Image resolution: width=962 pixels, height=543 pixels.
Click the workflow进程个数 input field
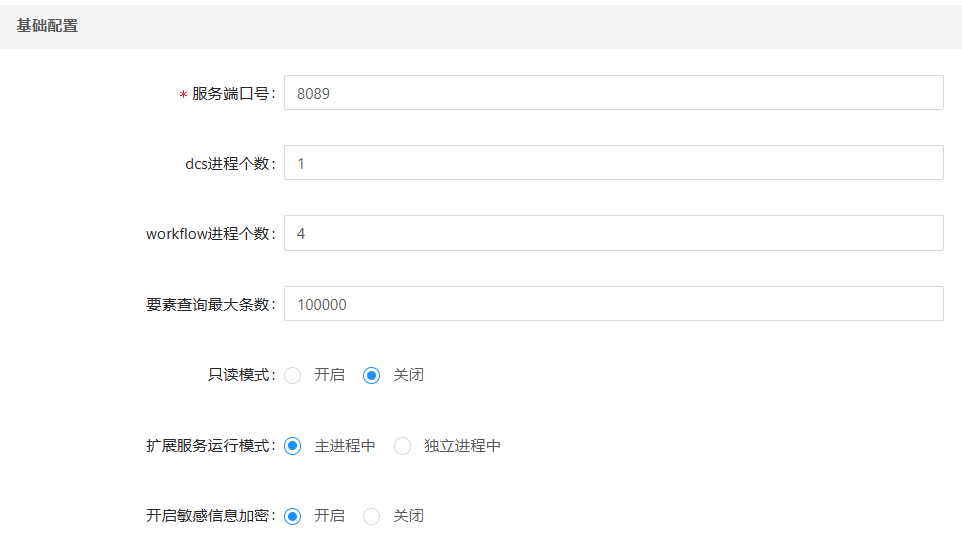point(613,234)
